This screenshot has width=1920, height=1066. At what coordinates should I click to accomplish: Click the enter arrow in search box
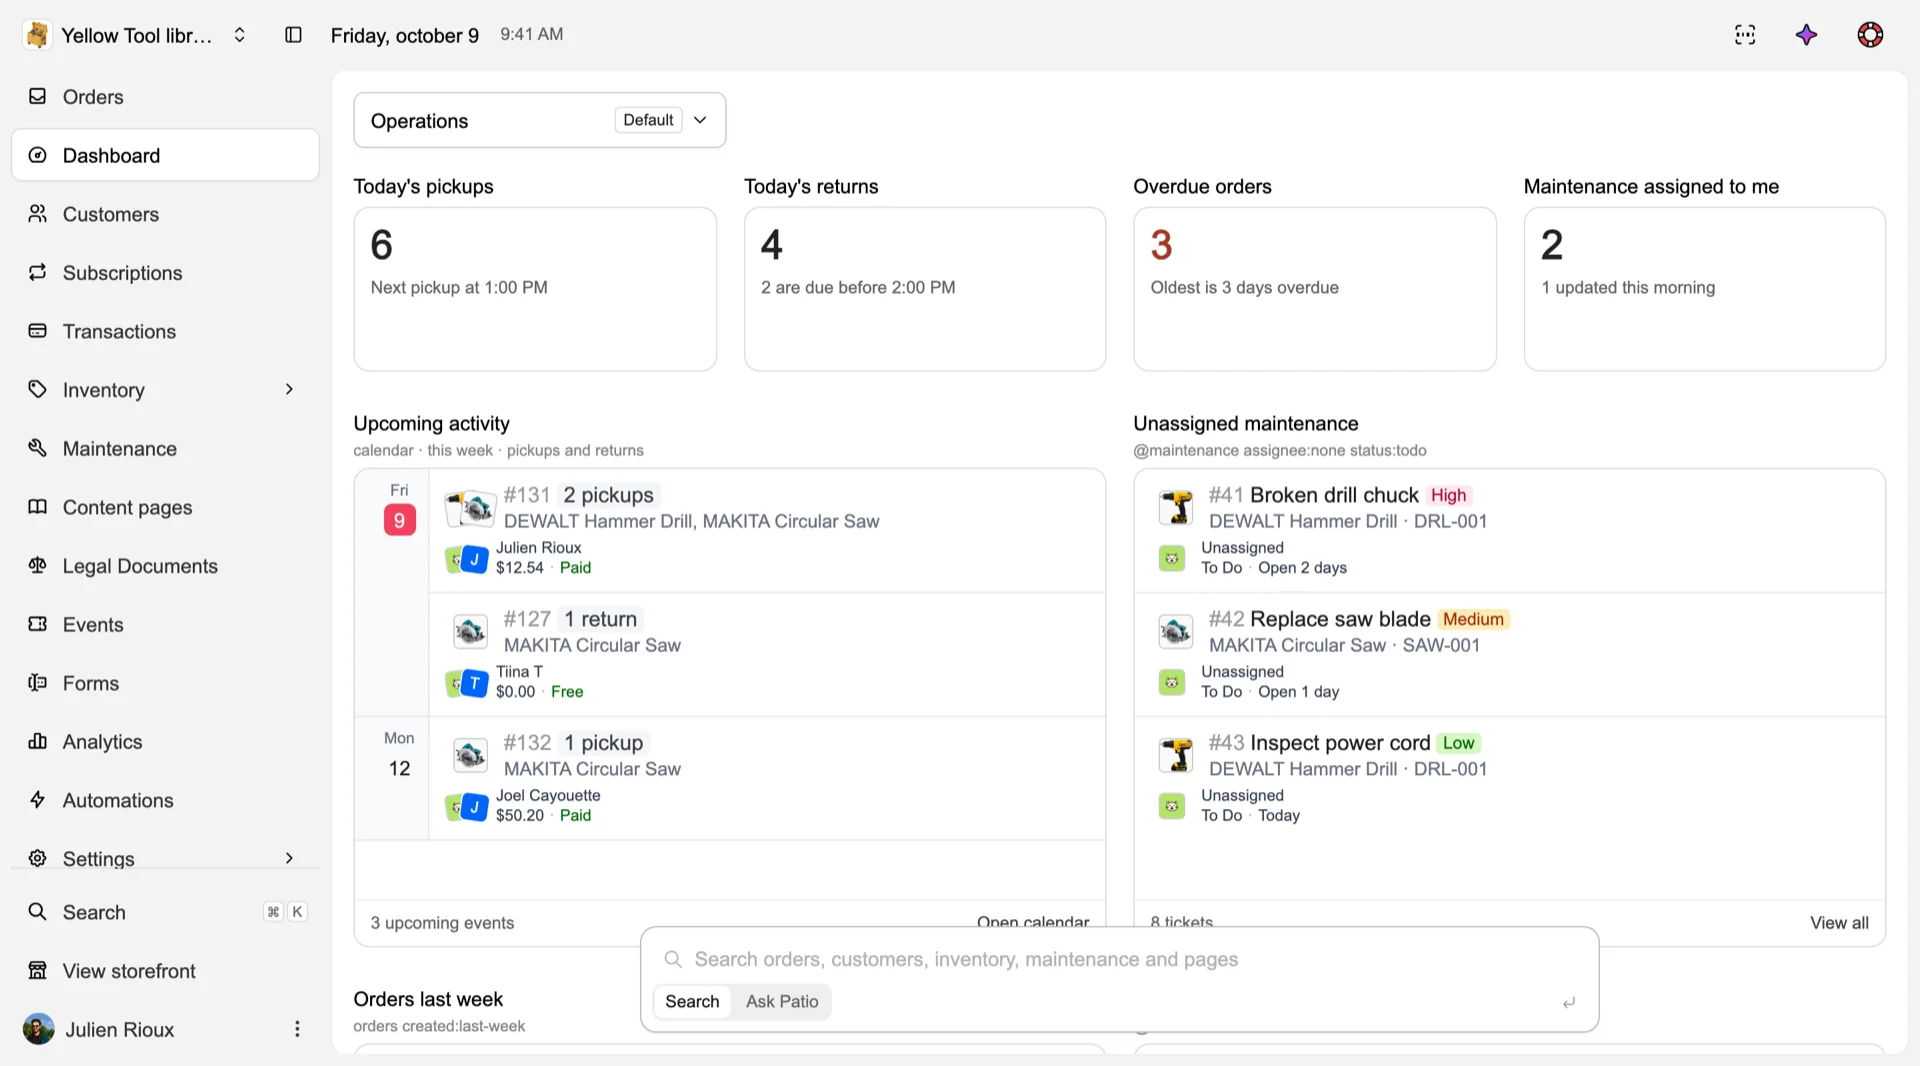click(x=1569, y=1002)
